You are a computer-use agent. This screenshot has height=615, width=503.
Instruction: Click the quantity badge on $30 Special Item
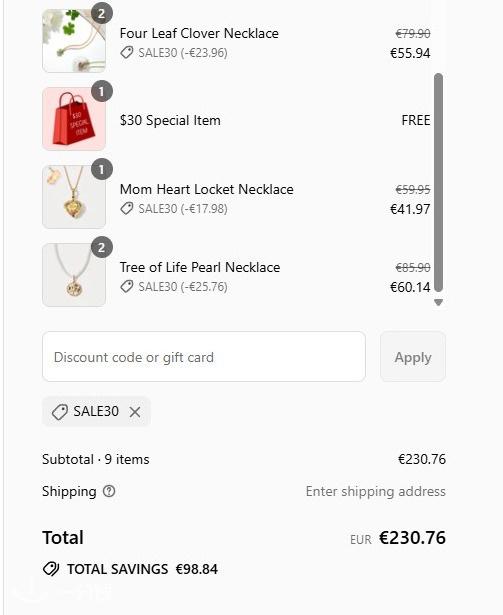tap(102, 91)
